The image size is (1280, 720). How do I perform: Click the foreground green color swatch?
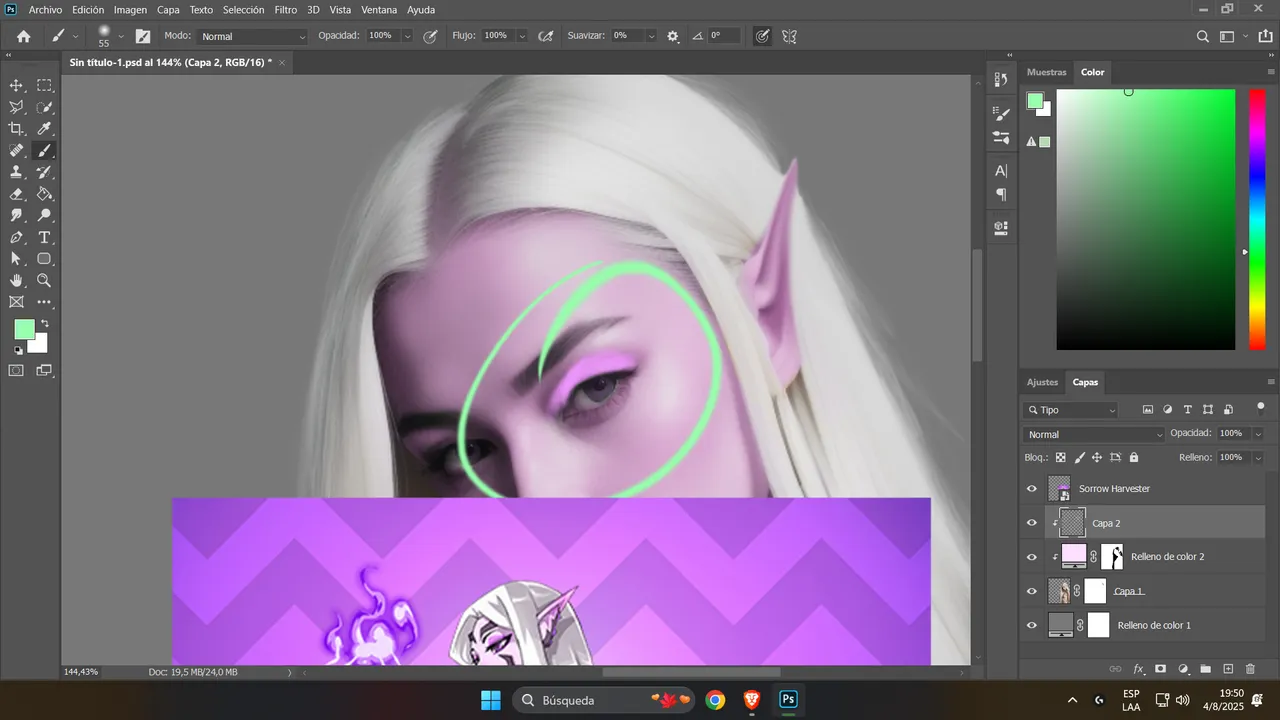pyautogui.click(x=24, y=329)
